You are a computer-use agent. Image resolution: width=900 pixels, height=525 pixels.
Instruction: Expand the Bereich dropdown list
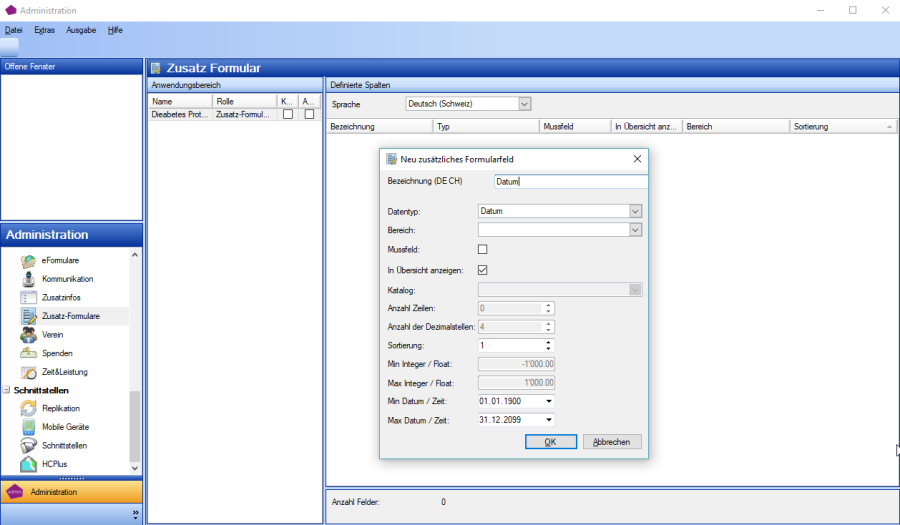[634, 230]
